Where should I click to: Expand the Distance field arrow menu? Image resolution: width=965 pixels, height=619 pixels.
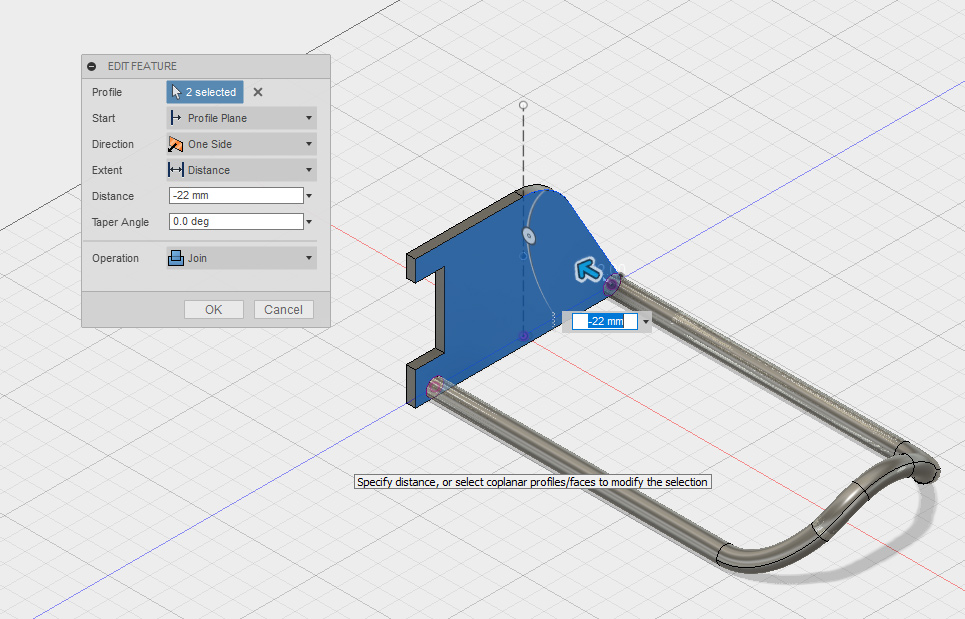pyautogui.click(x=310, y=197)
